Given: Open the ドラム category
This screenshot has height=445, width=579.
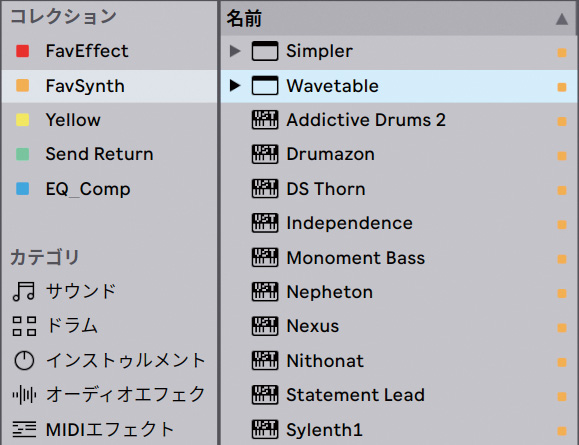Looking at the screenshot, I should pyautogui.click(x=109, y=326).
